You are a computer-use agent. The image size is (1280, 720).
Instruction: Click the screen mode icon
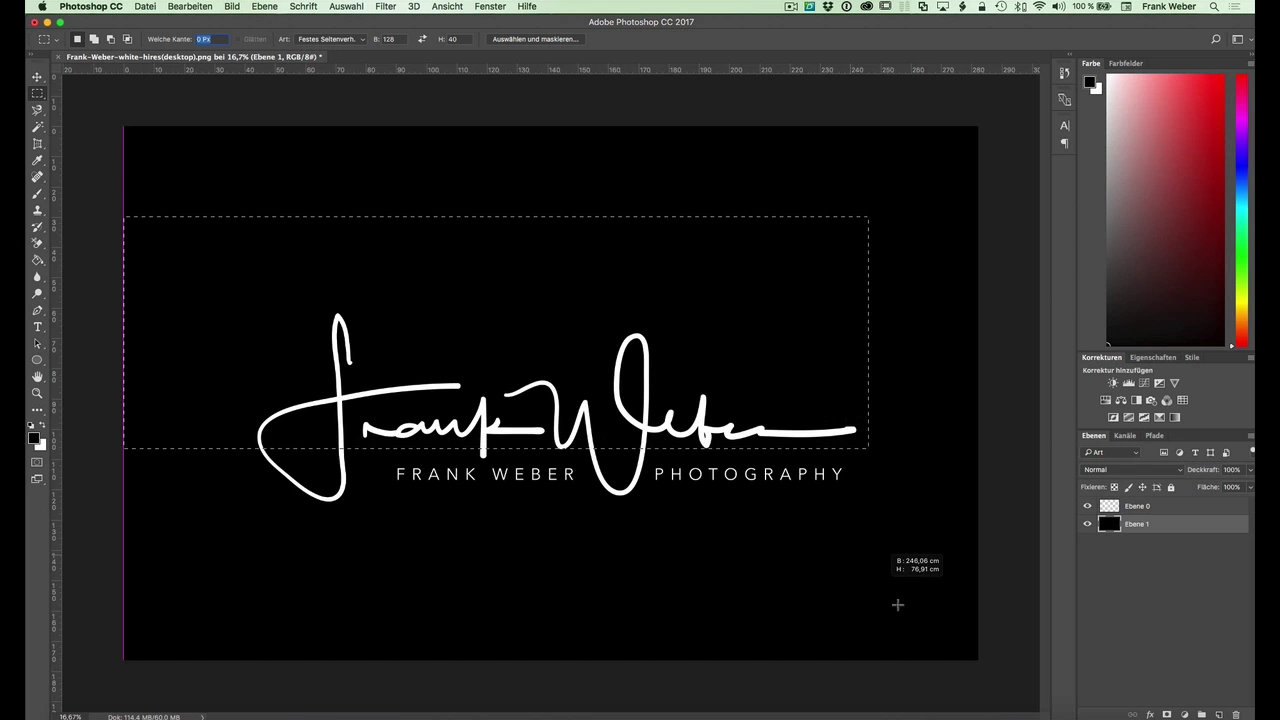pyautogui.click(x=37, y=479)
